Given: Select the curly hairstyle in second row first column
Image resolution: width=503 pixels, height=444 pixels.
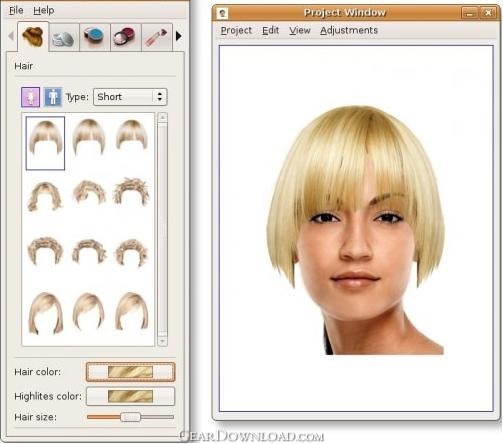Looking at the screenshot, I should tap(45, 196).
